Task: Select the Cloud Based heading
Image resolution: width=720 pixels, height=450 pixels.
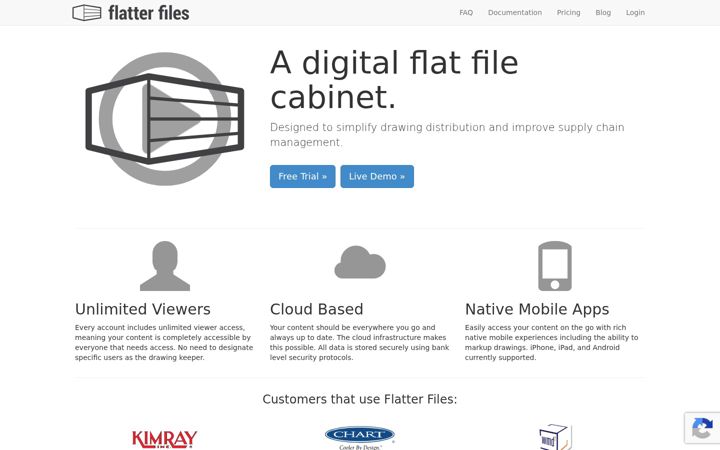Action: pyautogui.click(x=316, y=309)
